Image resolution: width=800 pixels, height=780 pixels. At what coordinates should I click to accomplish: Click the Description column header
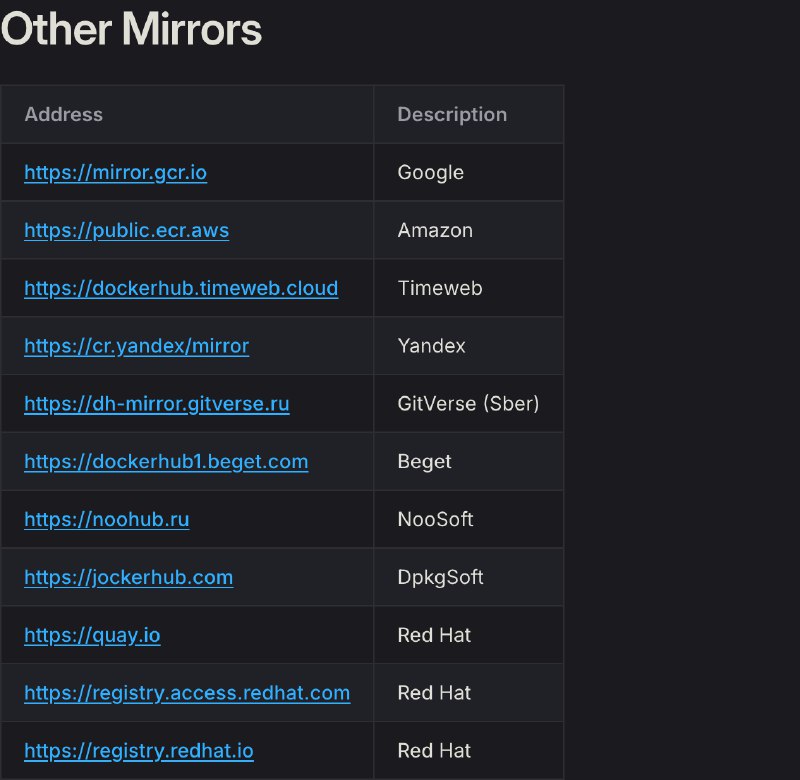(452, 114)
